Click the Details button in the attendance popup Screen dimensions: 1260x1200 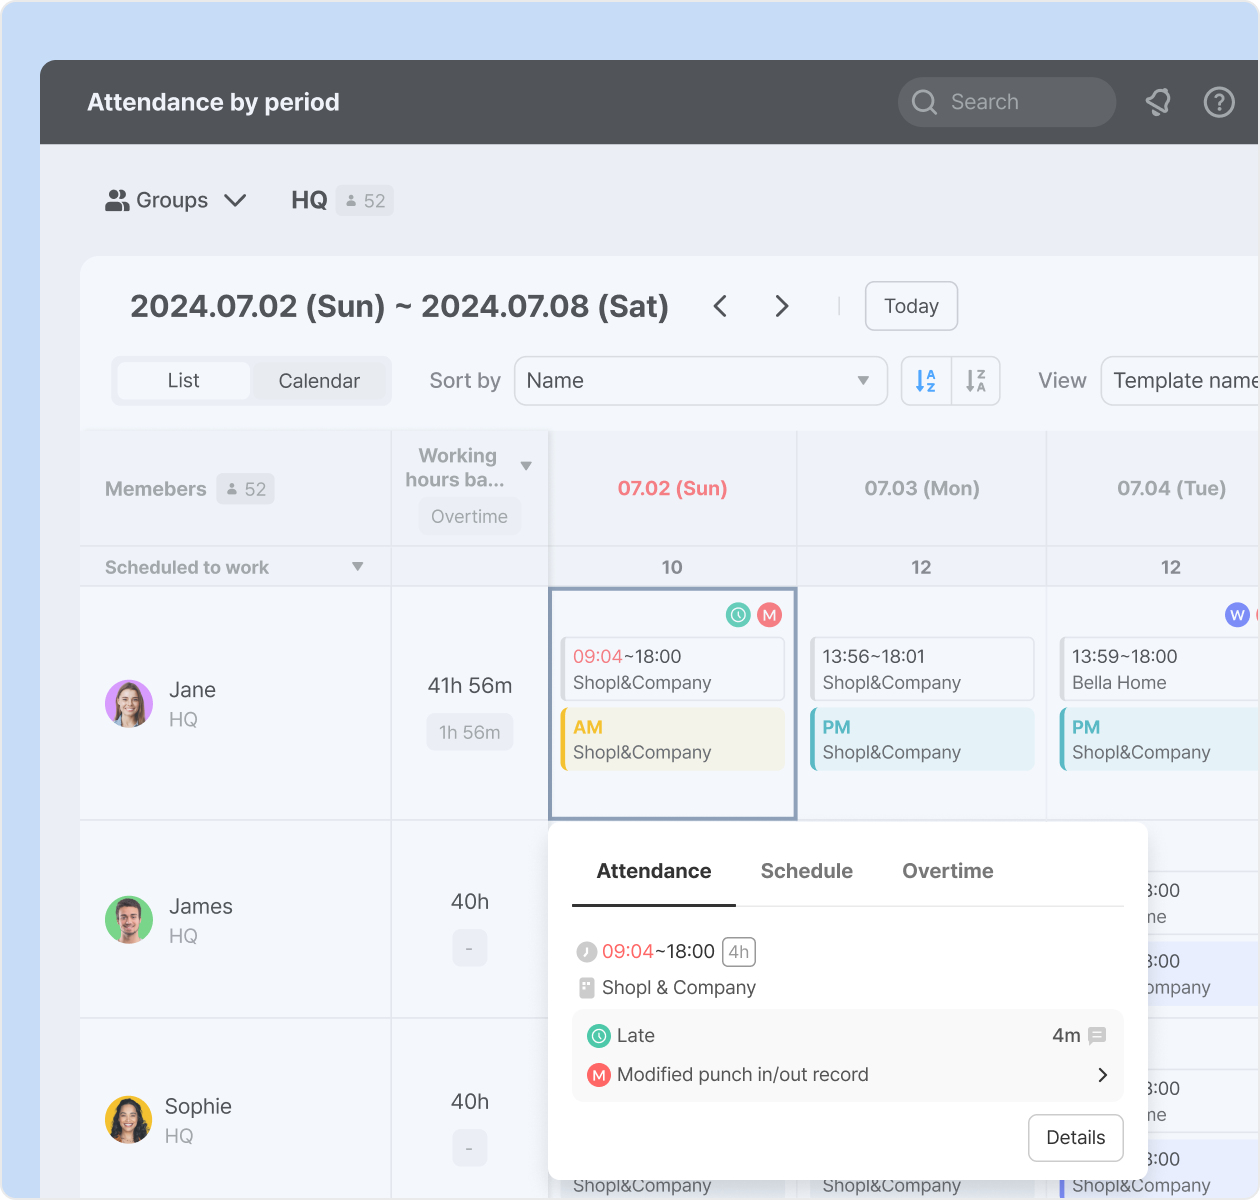1076,1138
